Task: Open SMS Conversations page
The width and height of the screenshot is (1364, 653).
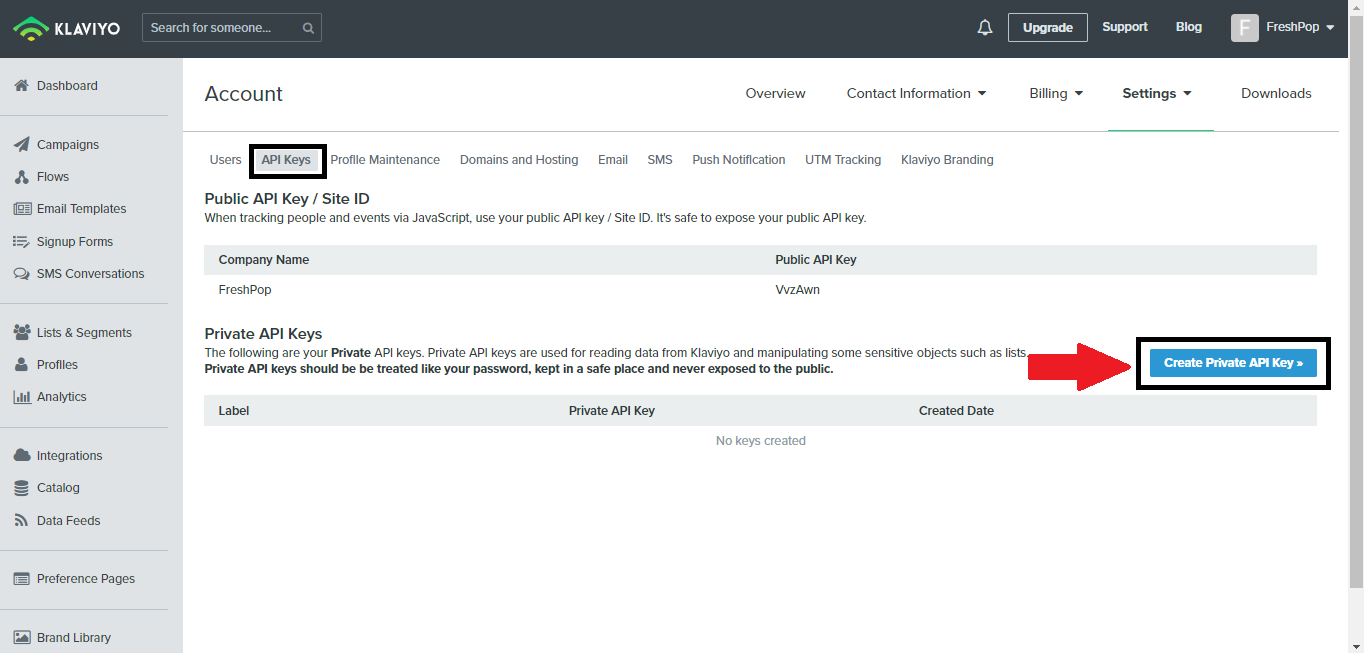Action: 90,274
